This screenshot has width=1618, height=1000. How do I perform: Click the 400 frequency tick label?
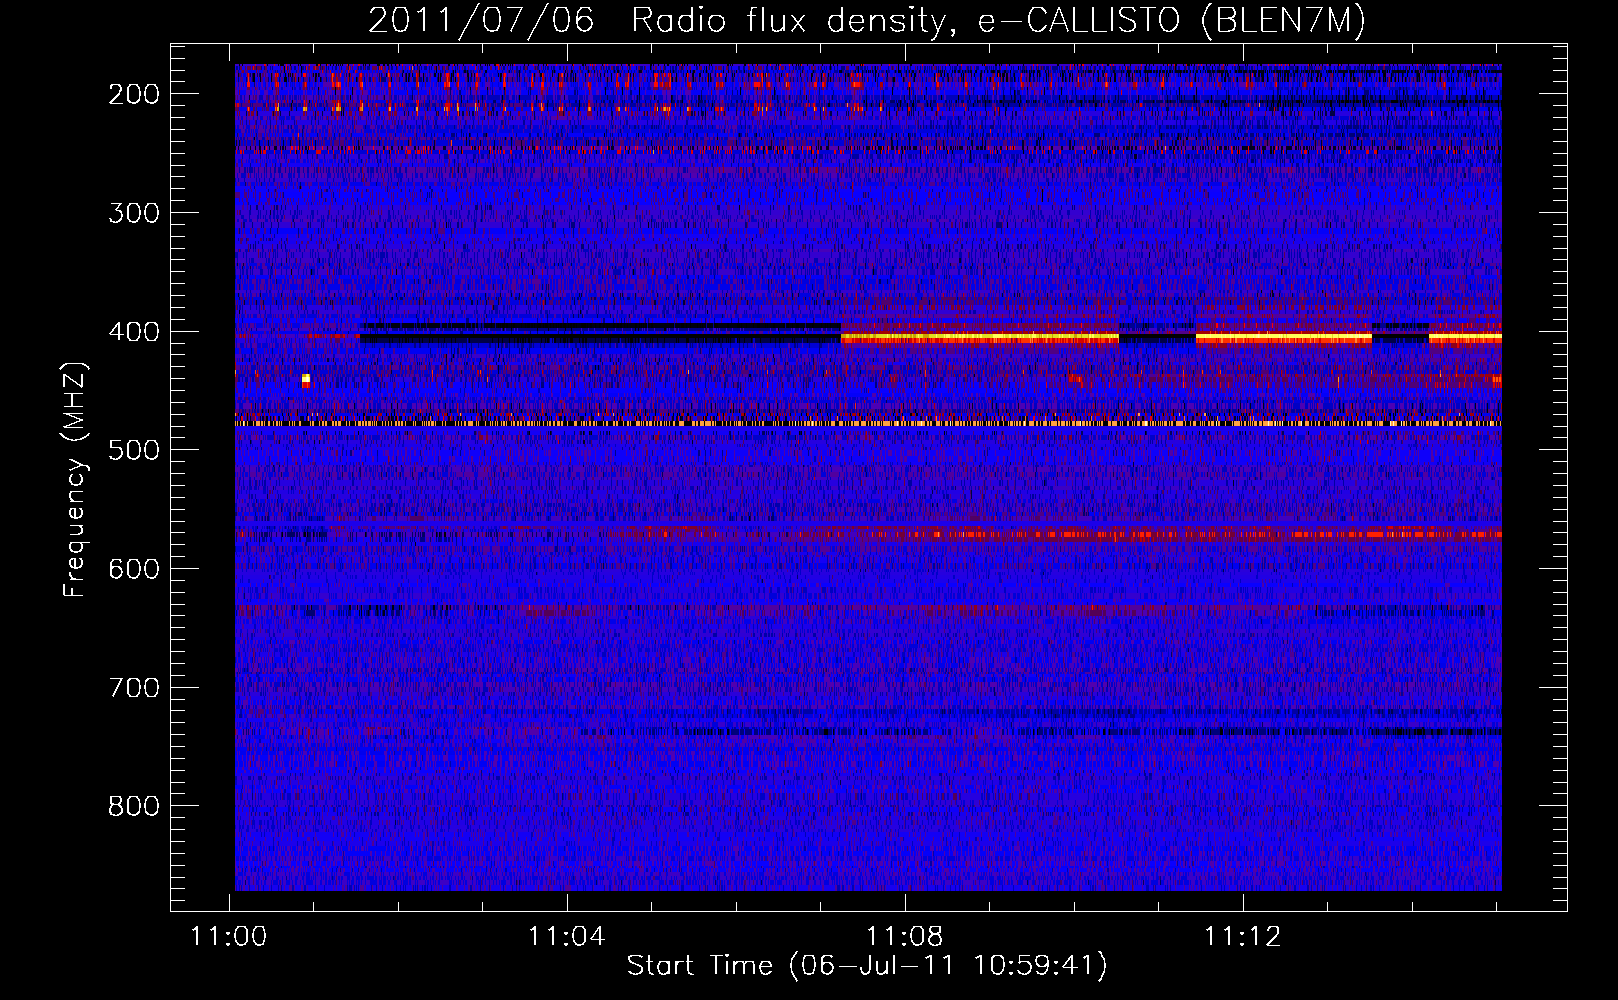[134, 332]
